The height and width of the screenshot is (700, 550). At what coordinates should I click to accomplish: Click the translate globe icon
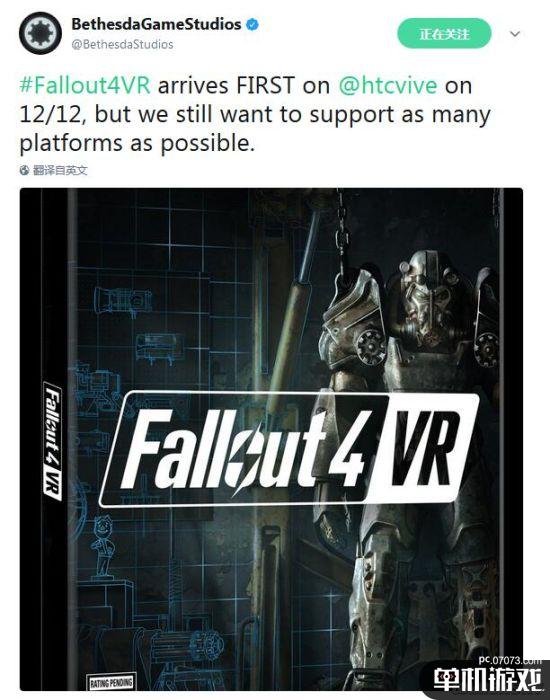click(25, 170)
